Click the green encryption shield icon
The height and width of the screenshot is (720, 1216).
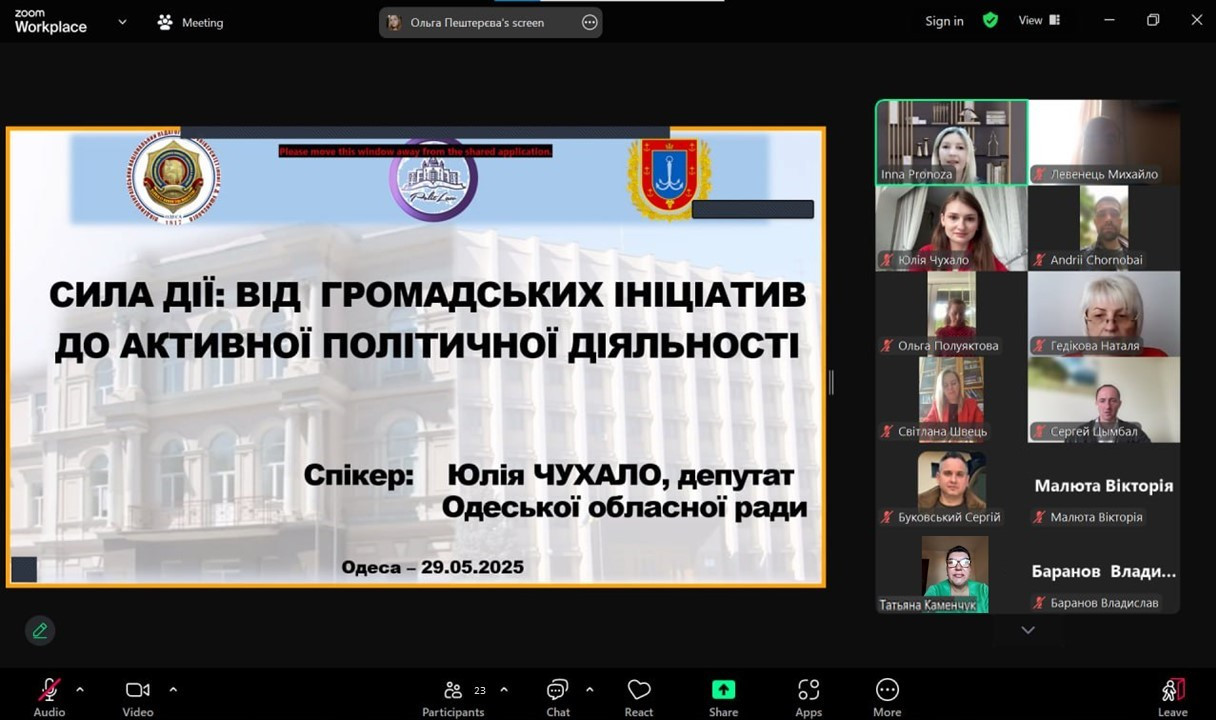click(x=990, y=20)
